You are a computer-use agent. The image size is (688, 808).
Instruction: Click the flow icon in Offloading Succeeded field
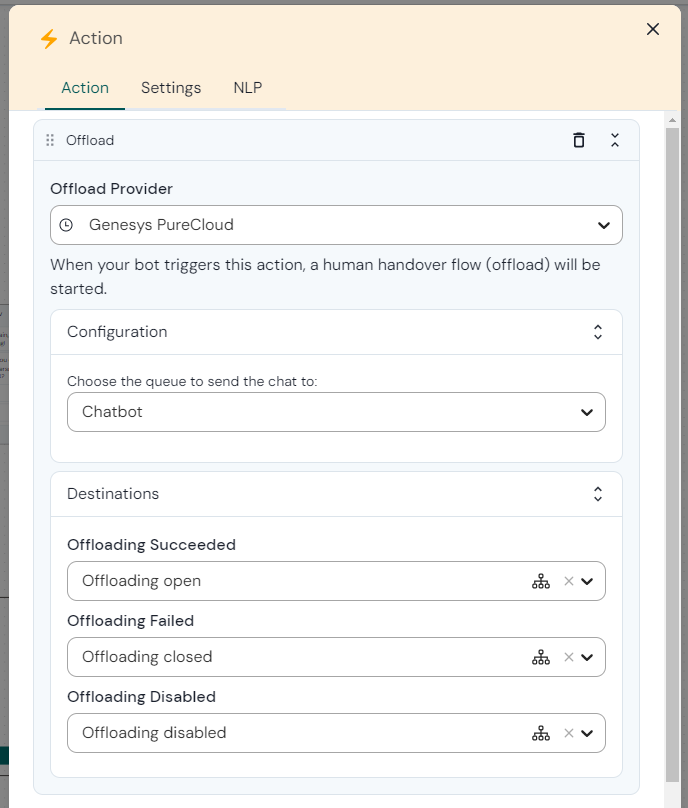(541, 581)
